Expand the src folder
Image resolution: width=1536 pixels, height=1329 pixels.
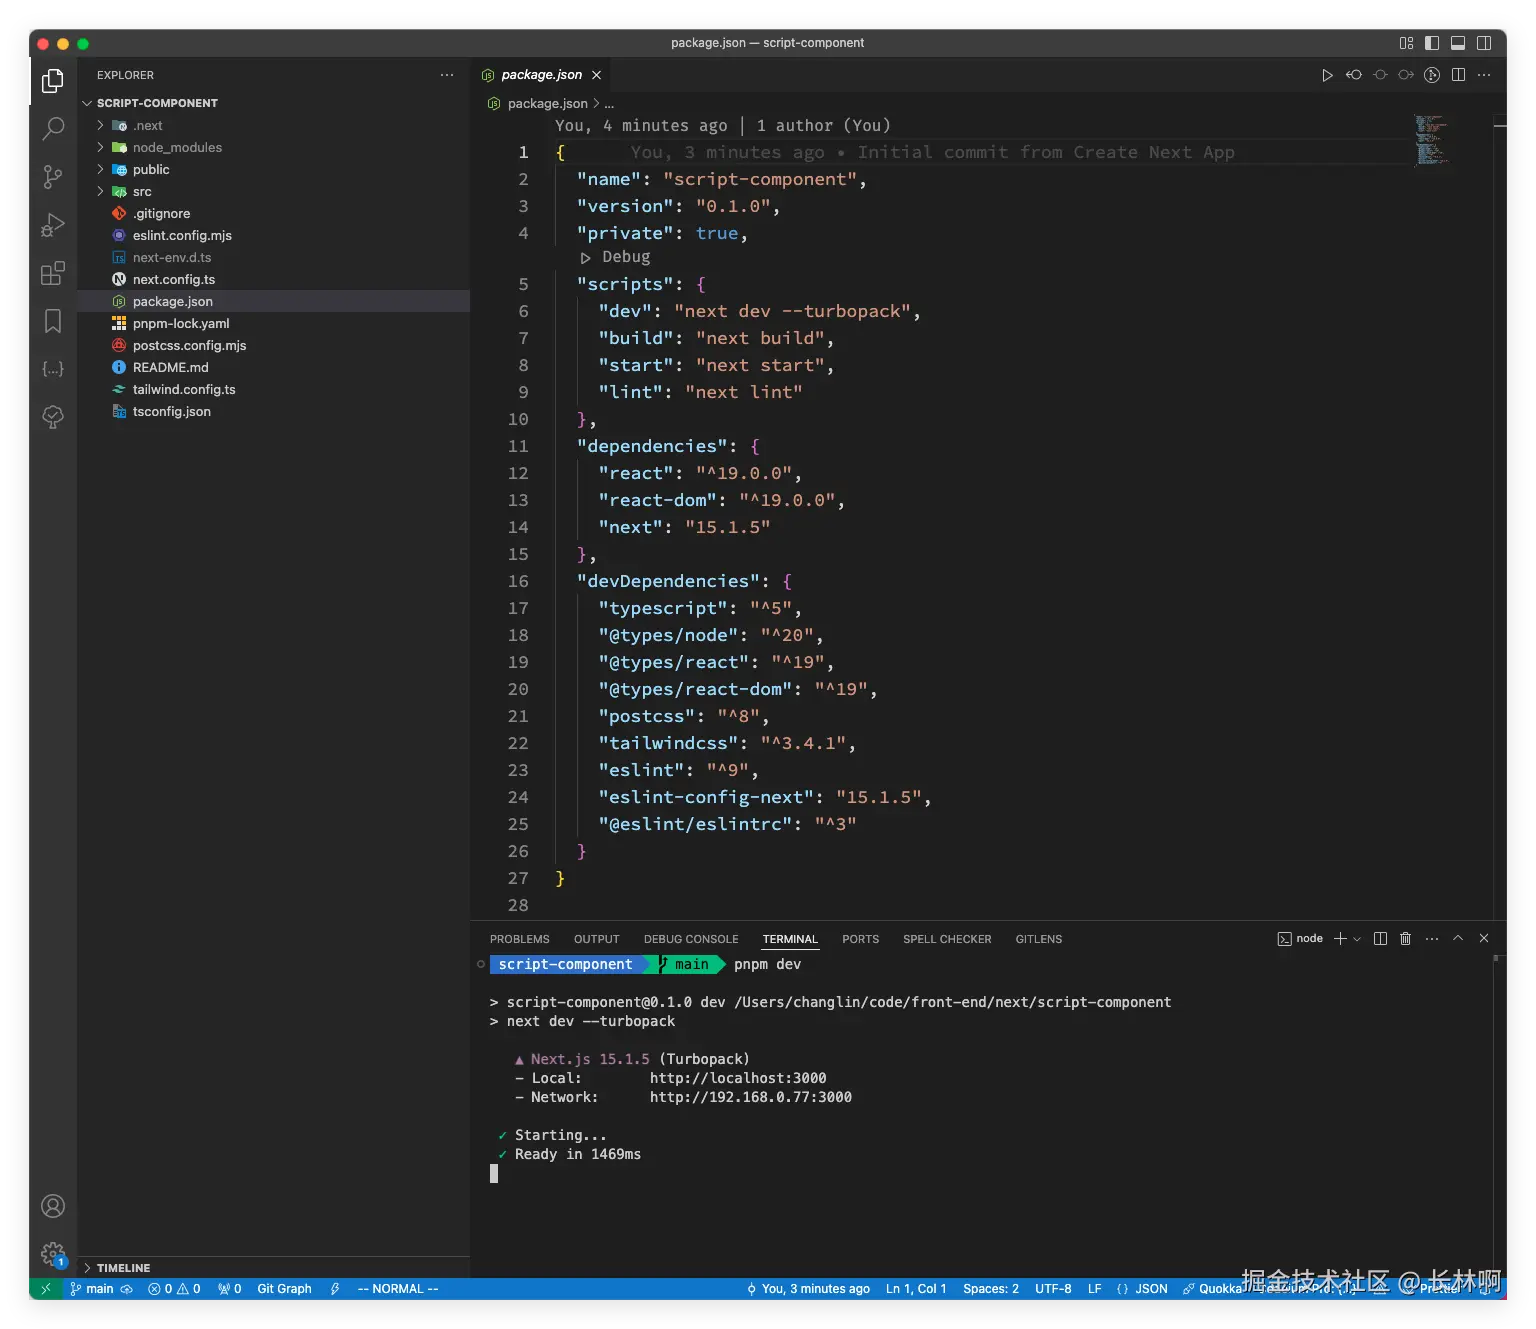pyautogui.click(x=142, y=192)
